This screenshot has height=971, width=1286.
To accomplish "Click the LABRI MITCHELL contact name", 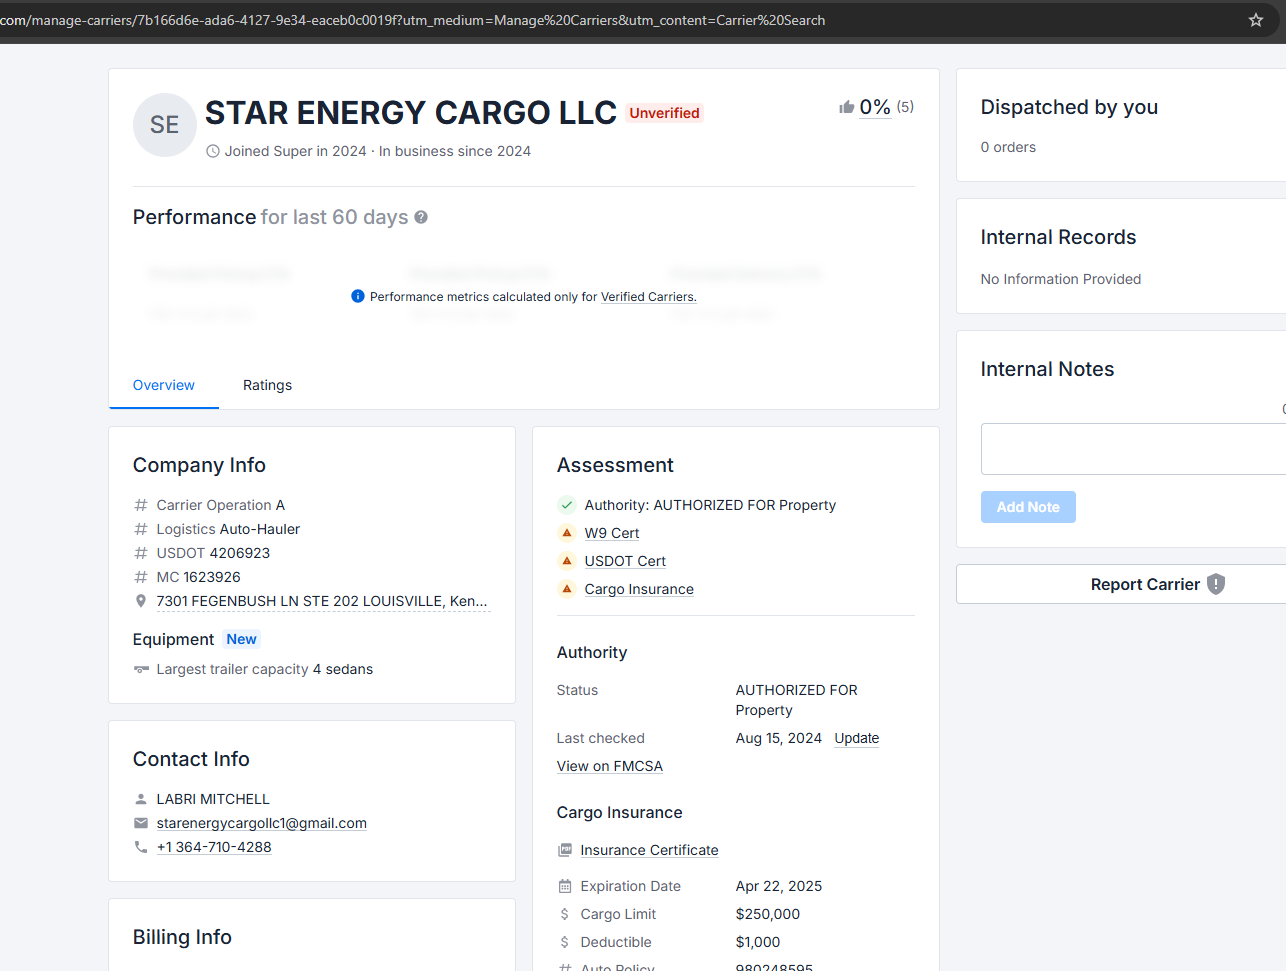I will (213, 799).
